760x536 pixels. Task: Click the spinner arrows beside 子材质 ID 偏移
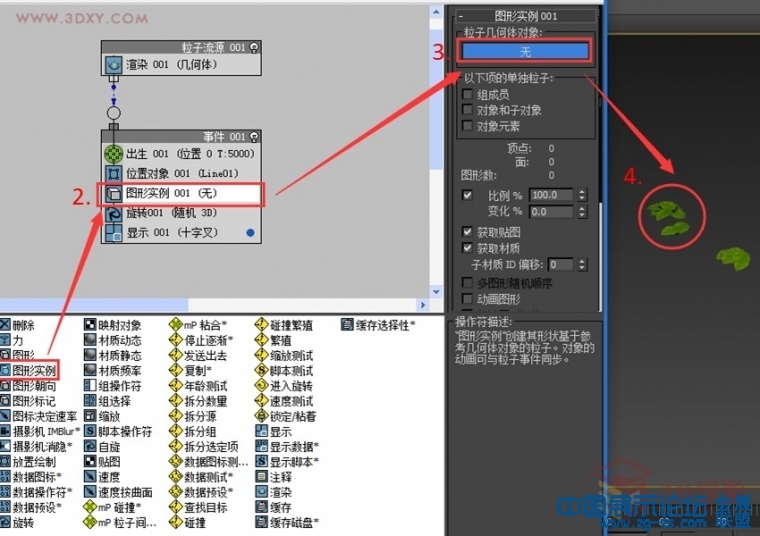point(582,264)
